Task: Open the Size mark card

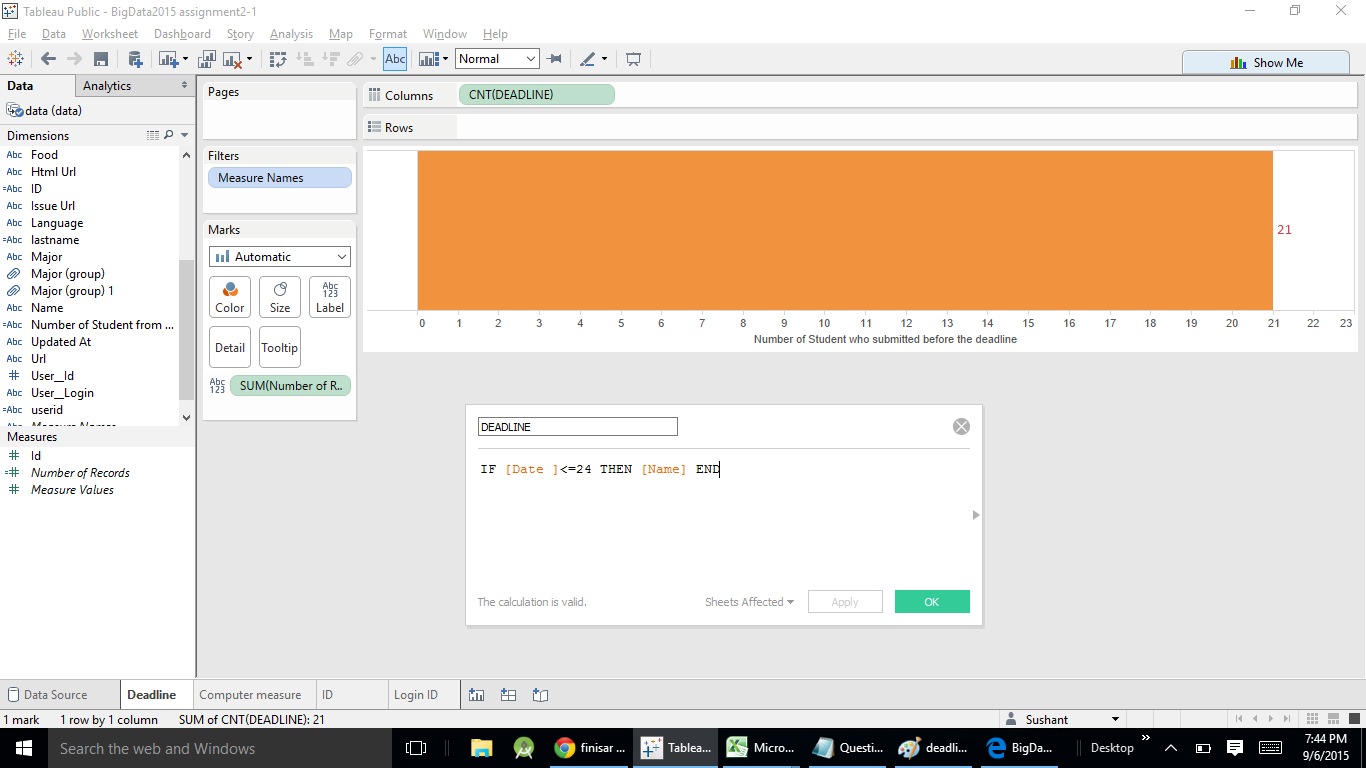Action: tap(280, 297)
